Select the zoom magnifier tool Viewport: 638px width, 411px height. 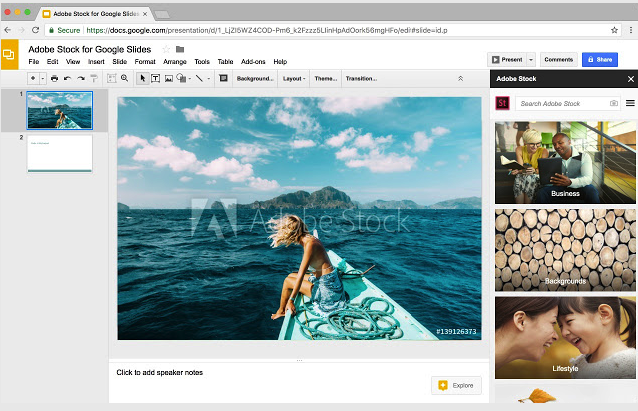pyautogui.click(x=125, y=78)
